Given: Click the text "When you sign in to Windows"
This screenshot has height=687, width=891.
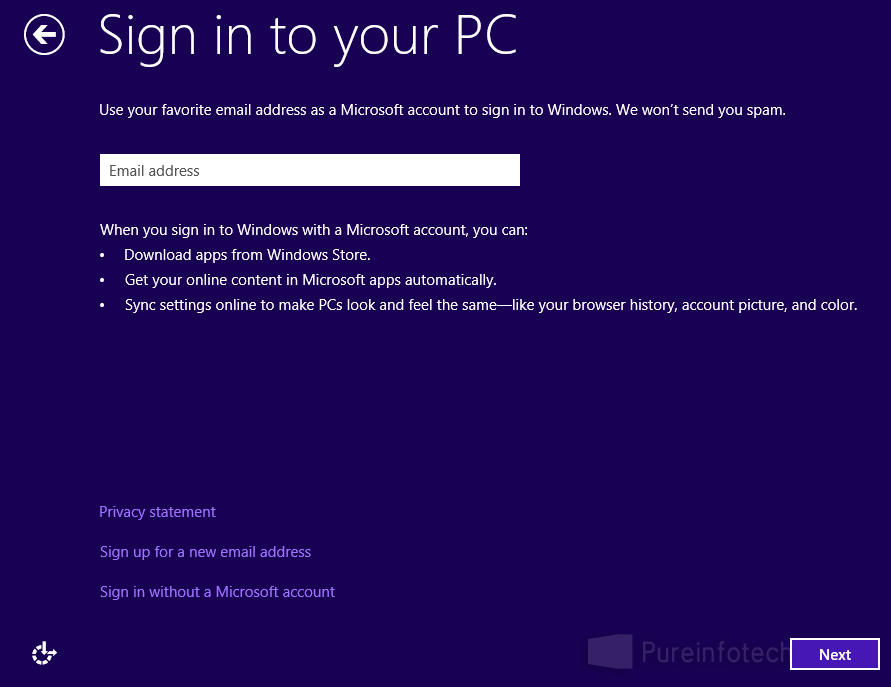Looking at the screenshot, I should tap(313, 229).
